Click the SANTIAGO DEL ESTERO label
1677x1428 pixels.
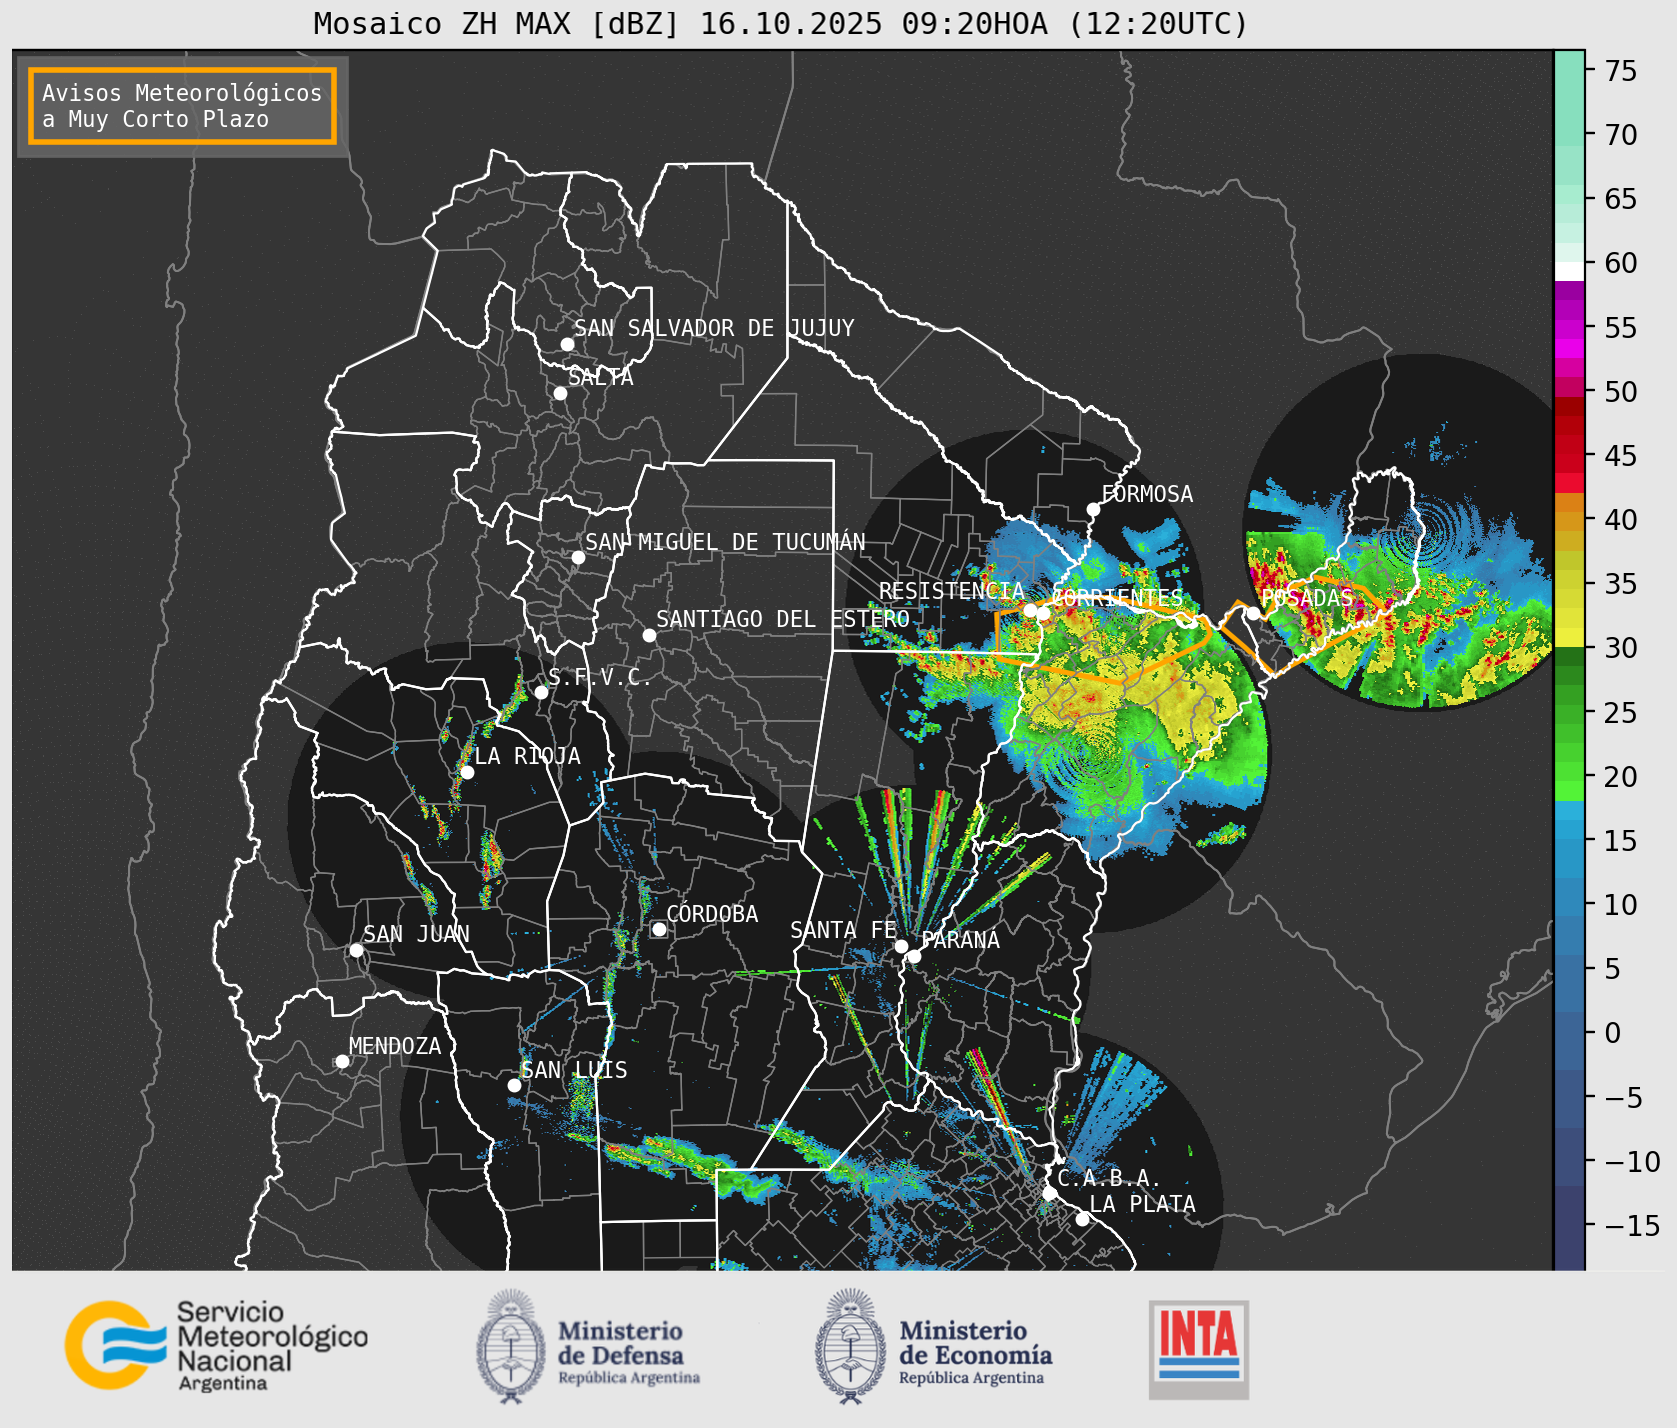[x=783, y=619]
